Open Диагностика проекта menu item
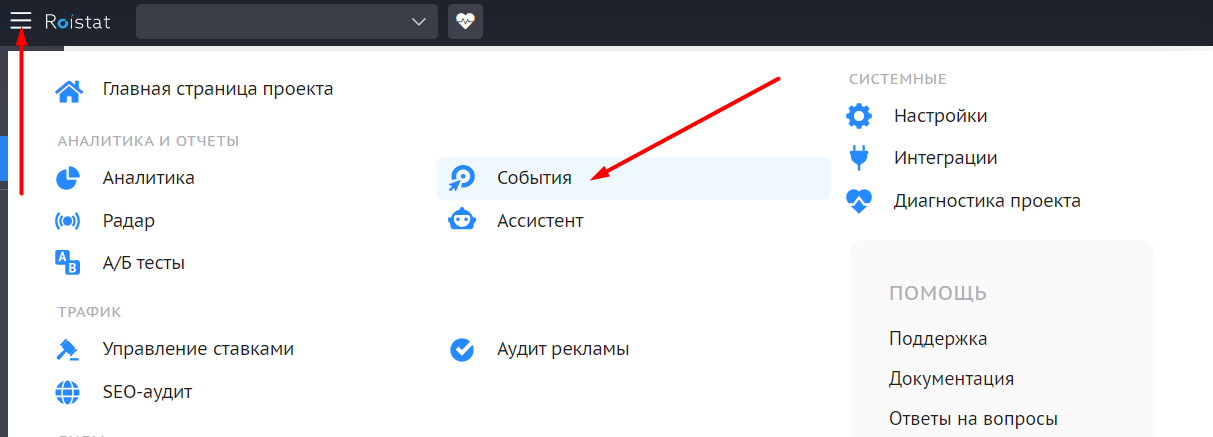 point(963,201)
